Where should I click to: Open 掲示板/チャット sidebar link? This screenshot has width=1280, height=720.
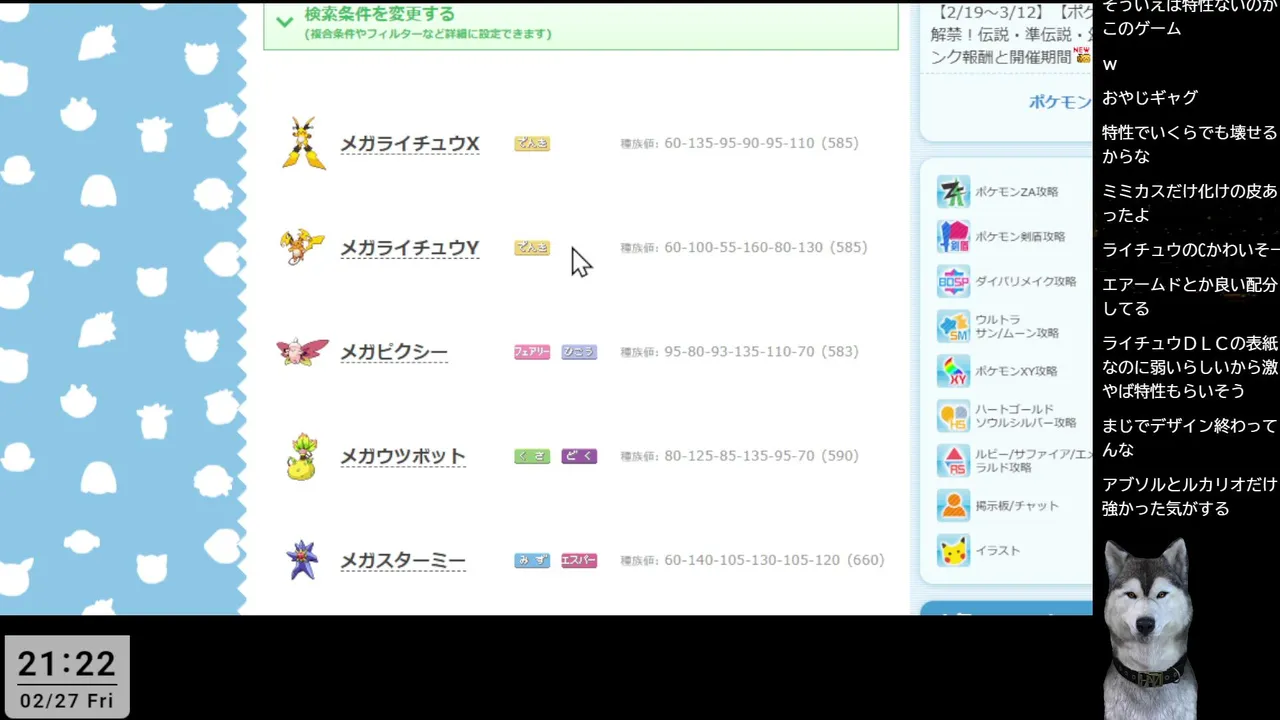point(1017,506)
